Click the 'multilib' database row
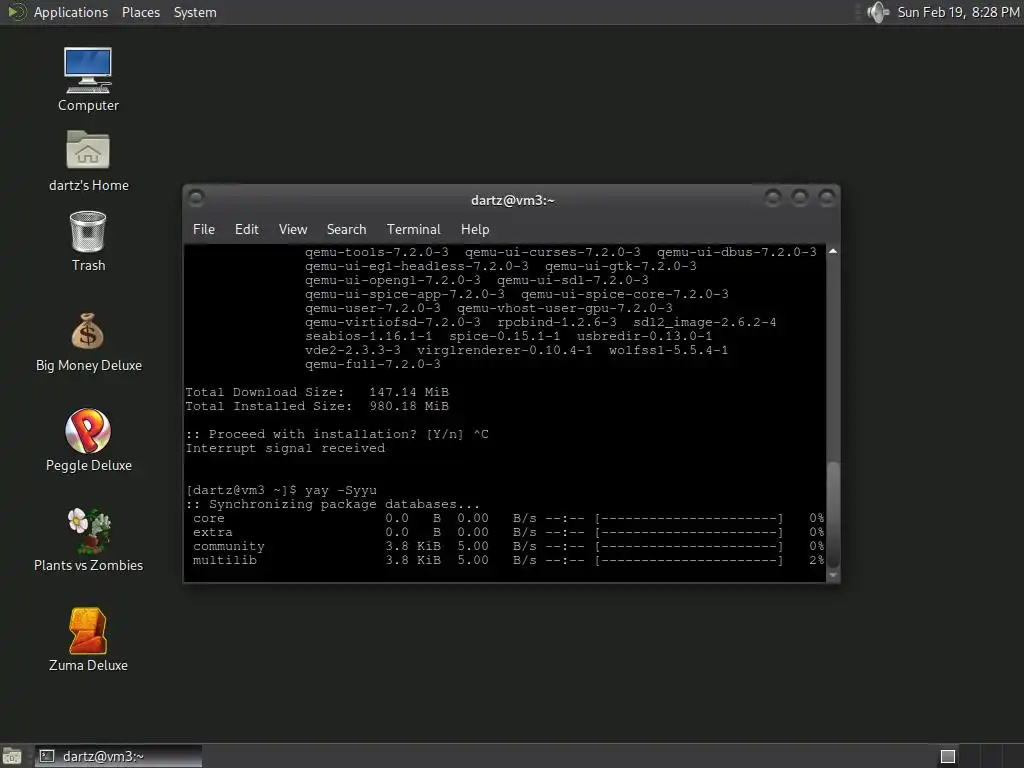This screenshot has height=768, width=1024. (508, 560)
